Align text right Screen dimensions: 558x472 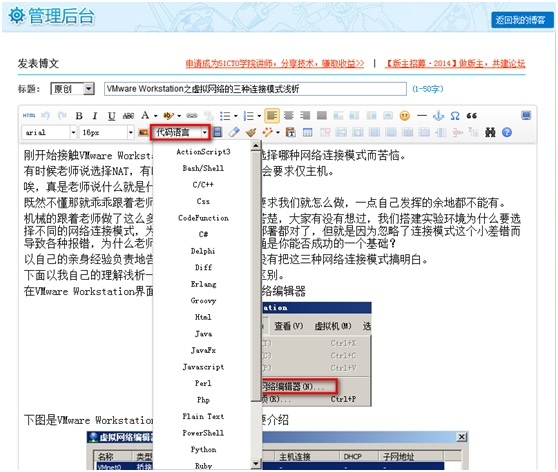305,116
